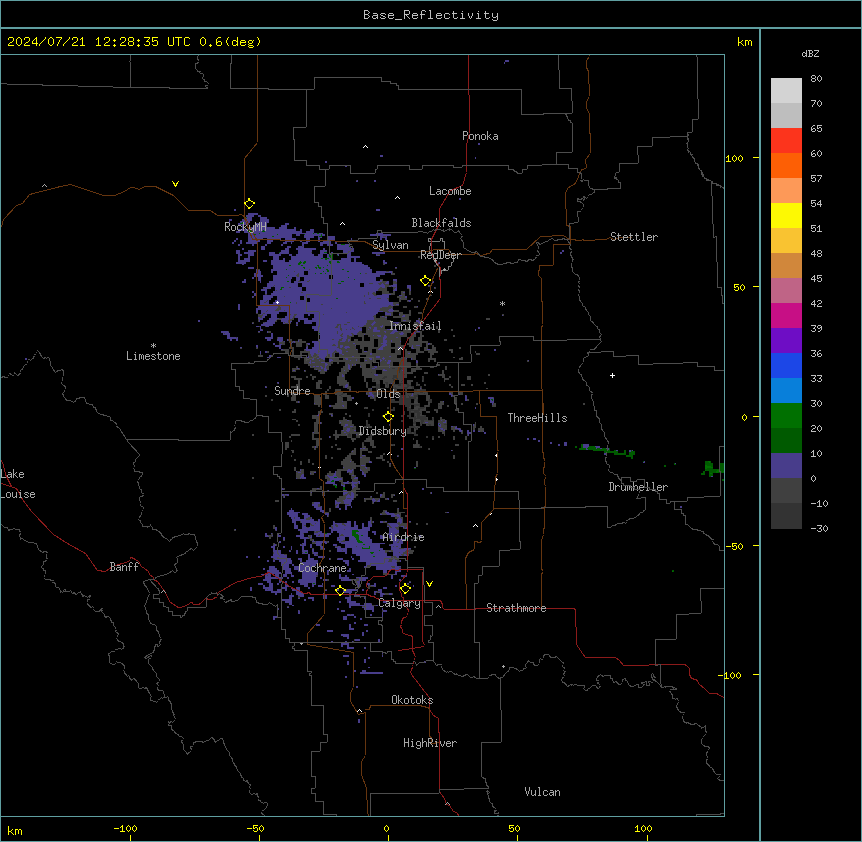Click the -50 km tick on vertical axis
Viewport: 862px width, 842px height.
pyautogui.click(x=734, y=546)
